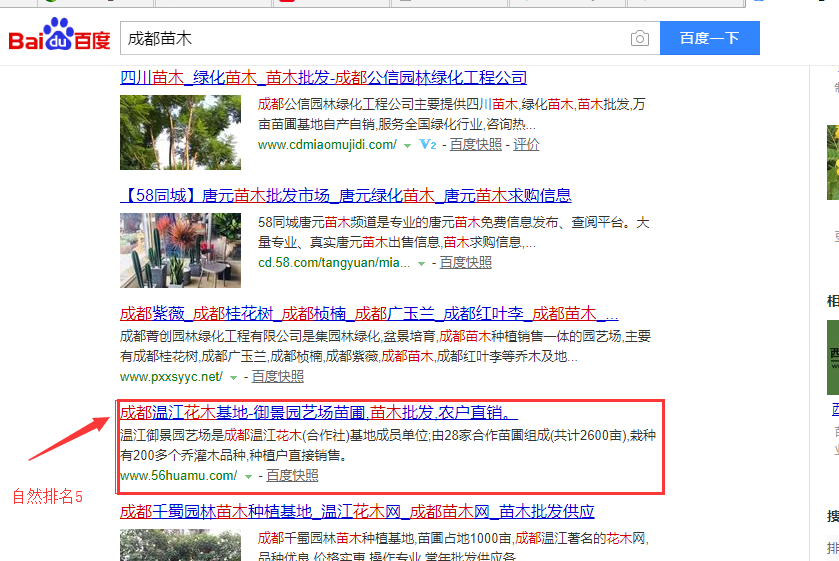The width and height of the screenshot is (839, 561).
Task: Select snippet text 成都千蜀园林苗木种植基地,苗圃占地1000亩
Action: (x=385, y=539)
